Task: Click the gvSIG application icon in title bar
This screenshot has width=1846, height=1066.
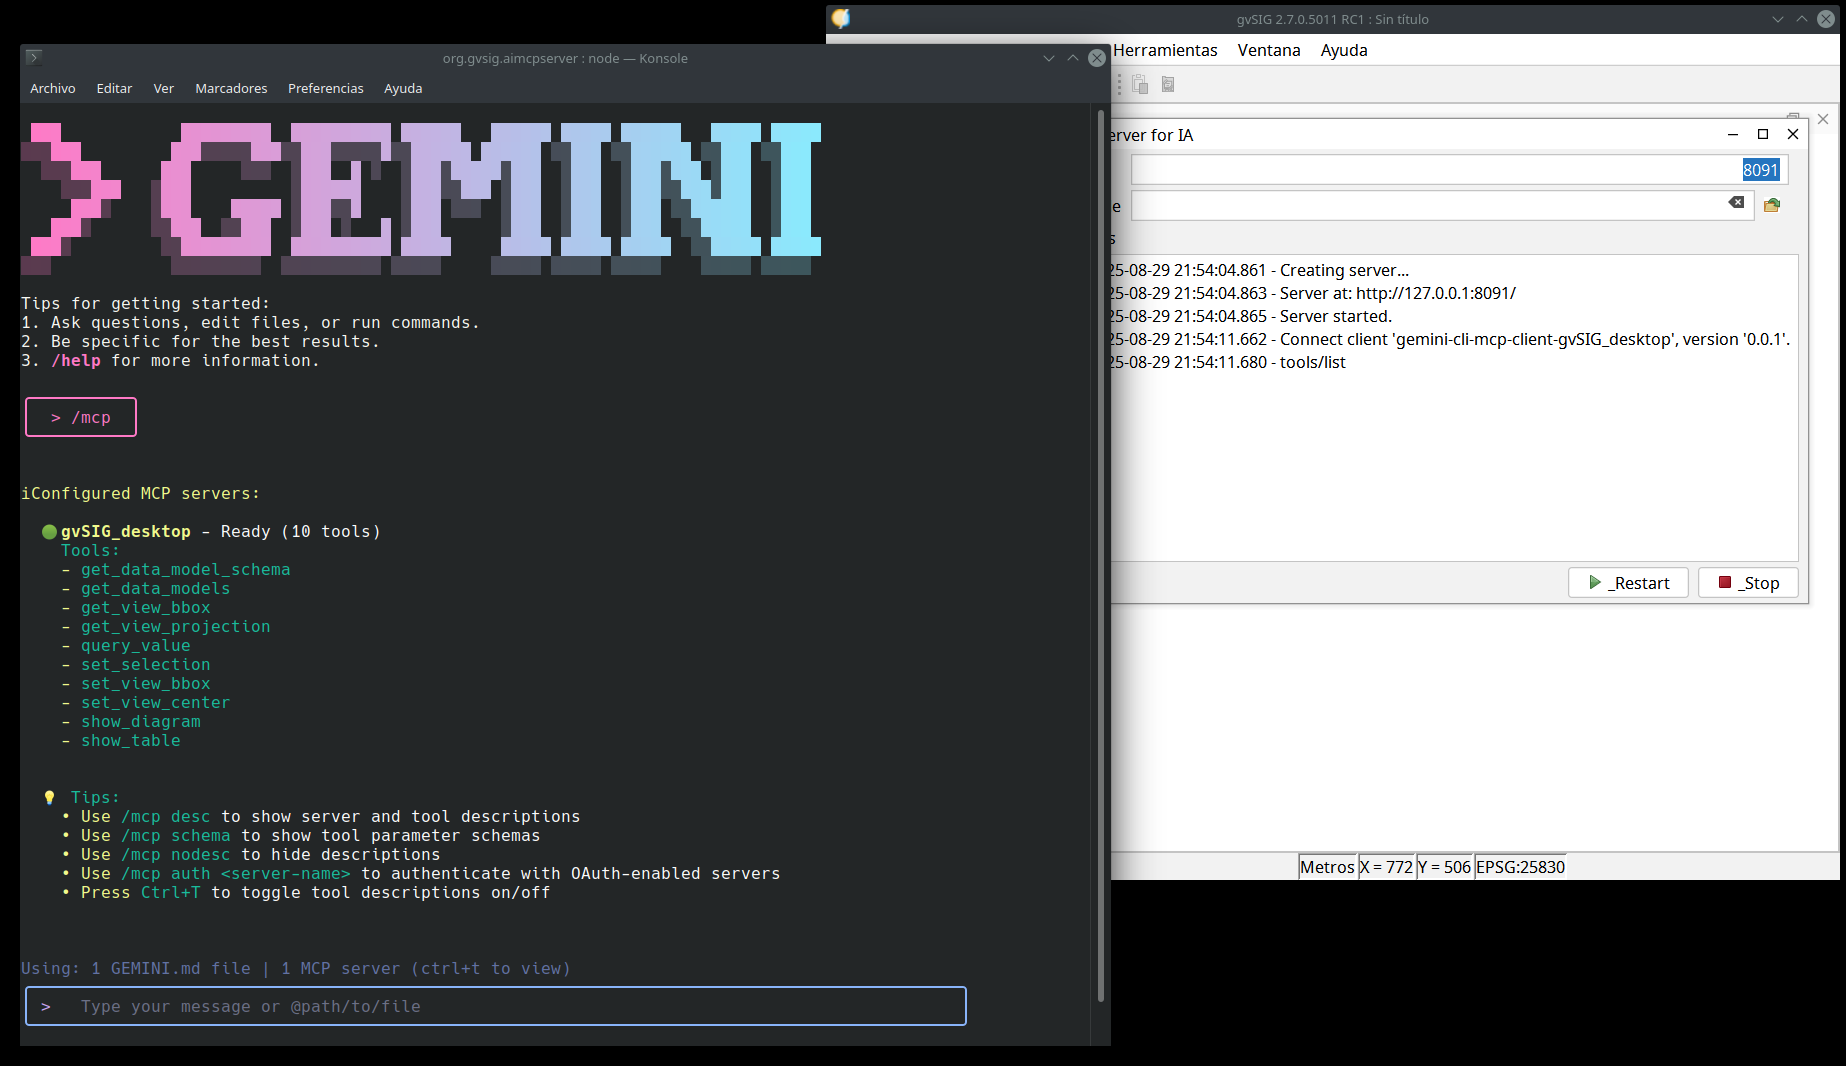Action: click(x=841, y=19)
